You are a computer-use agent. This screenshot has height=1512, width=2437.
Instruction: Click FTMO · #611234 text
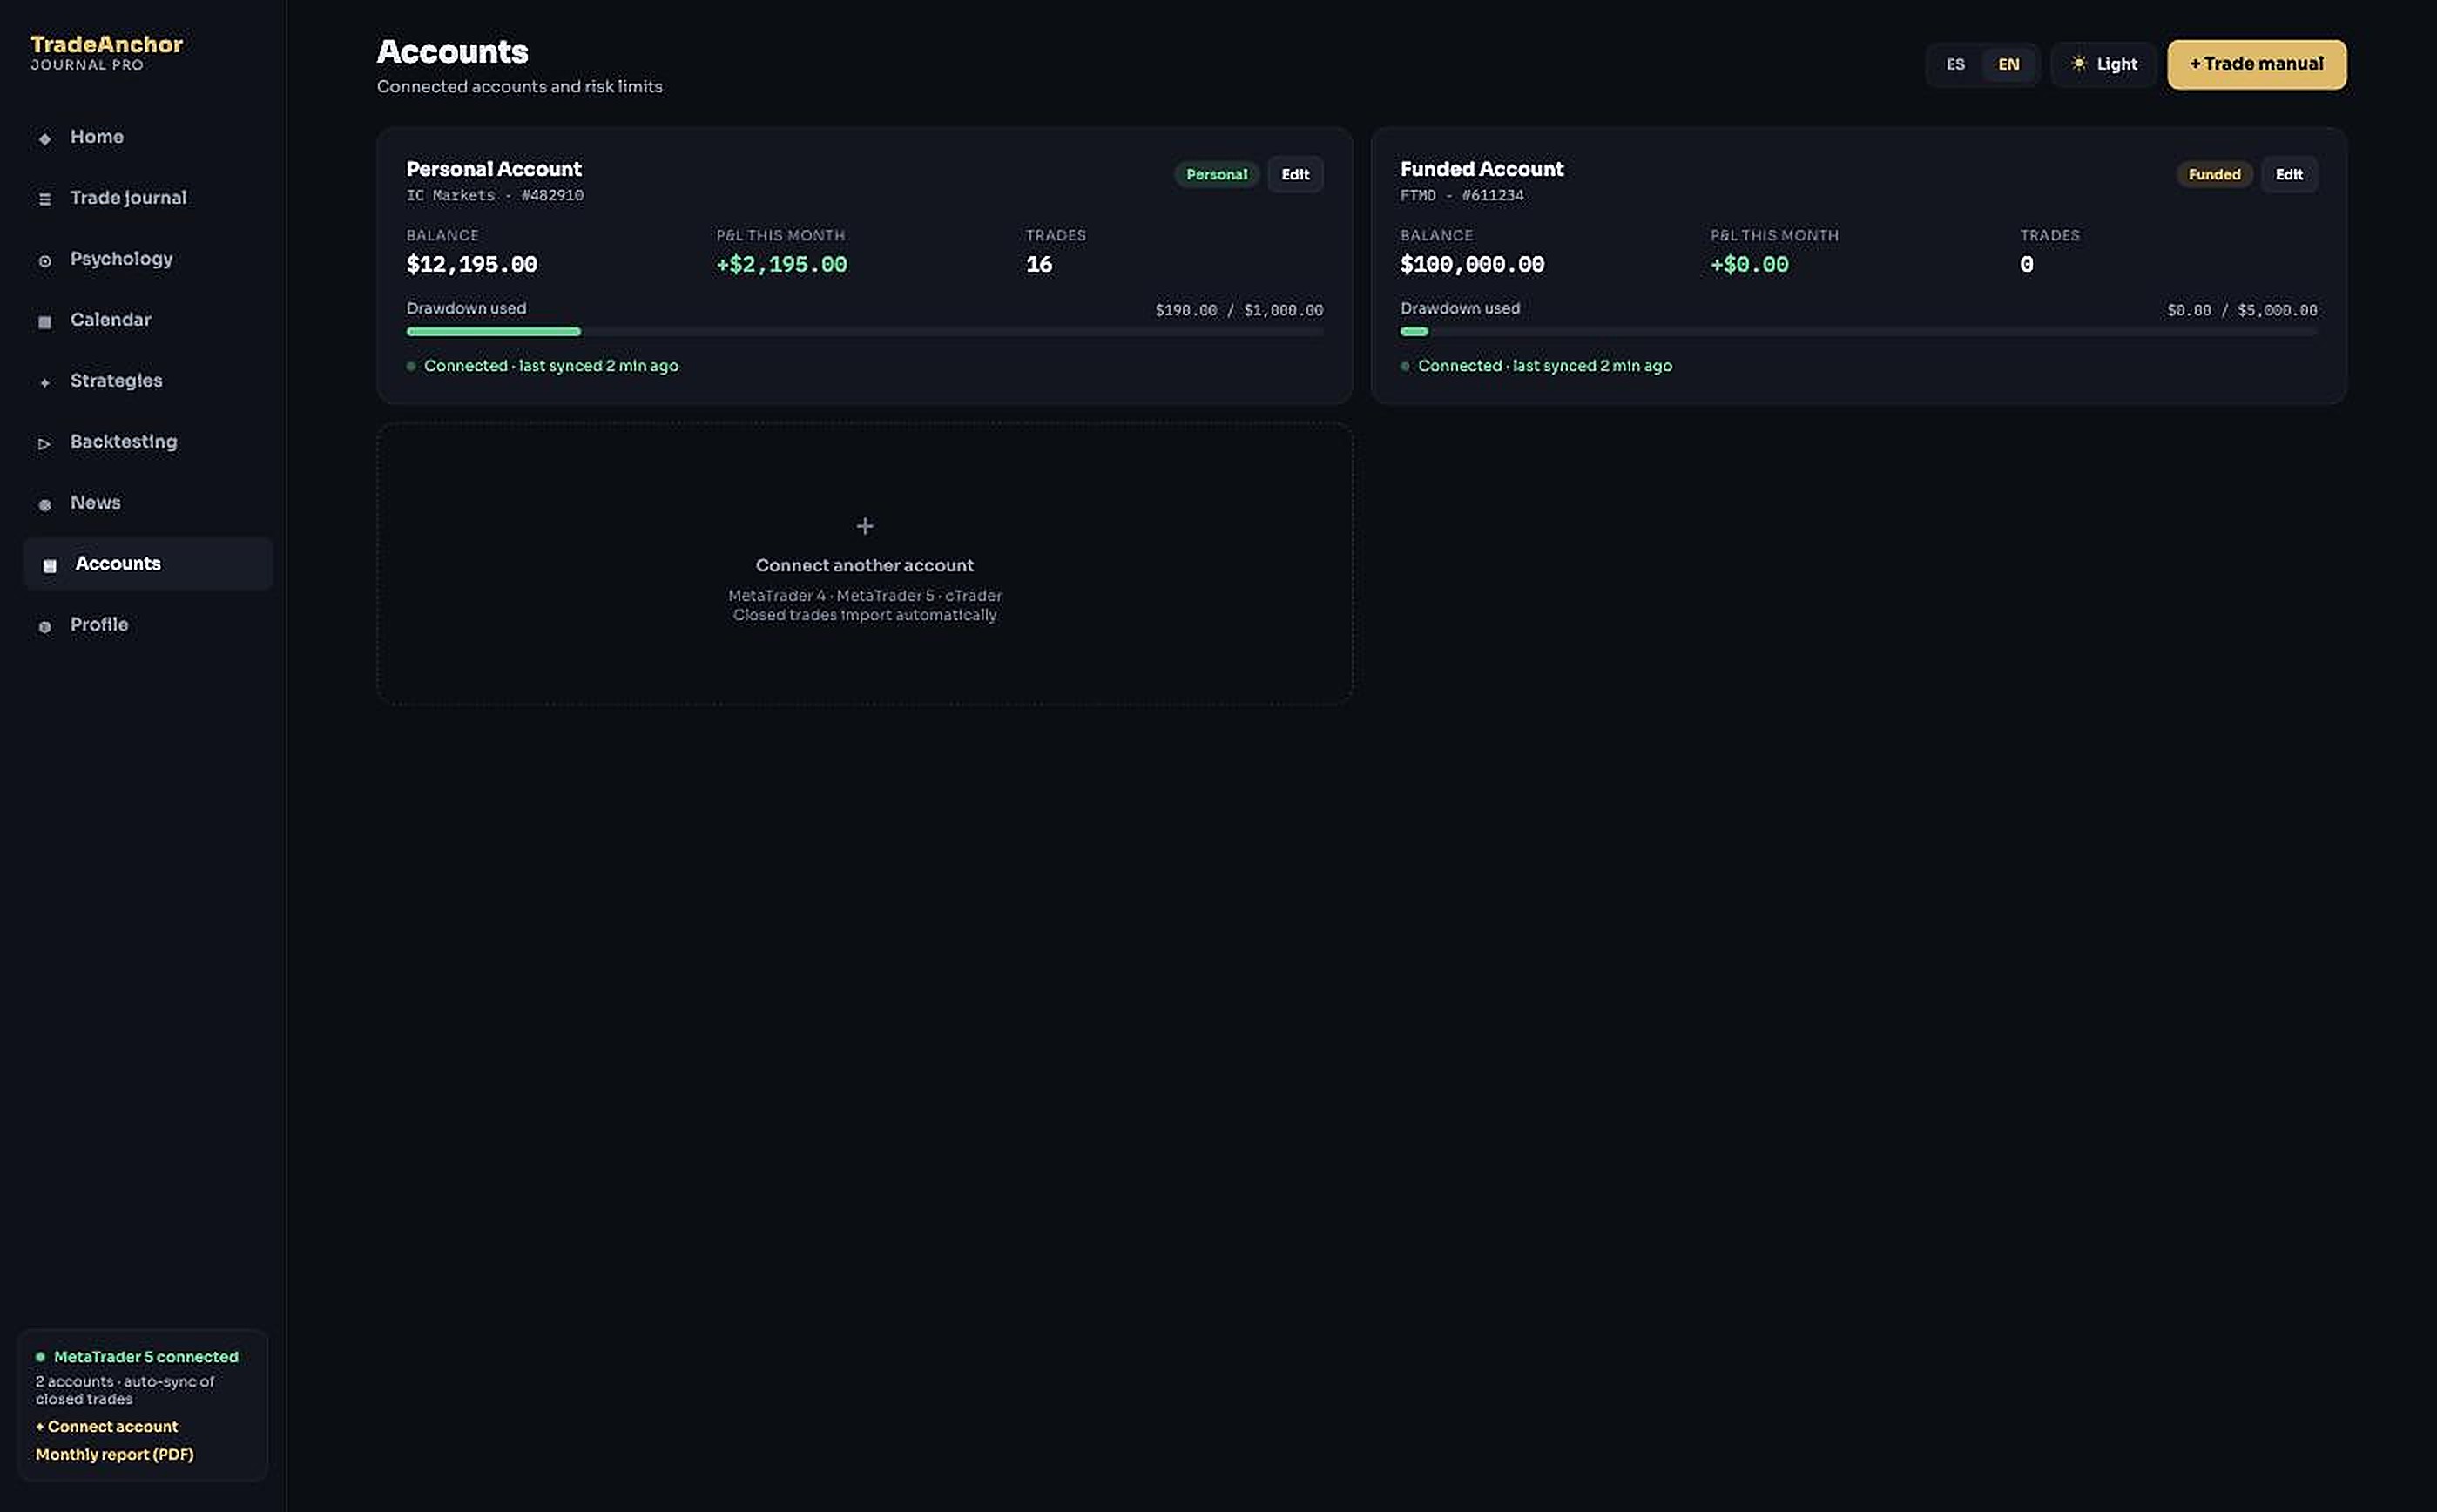point(1461,195)
